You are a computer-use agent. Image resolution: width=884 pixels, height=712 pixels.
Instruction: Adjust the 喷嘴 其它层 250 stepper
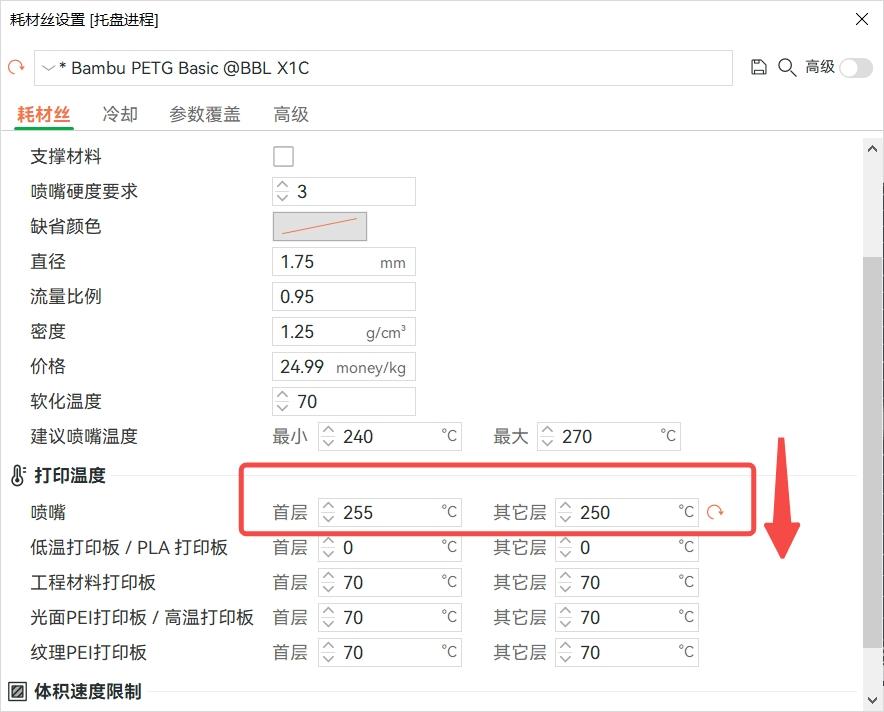pyautogui.click(x=565, y=512)
